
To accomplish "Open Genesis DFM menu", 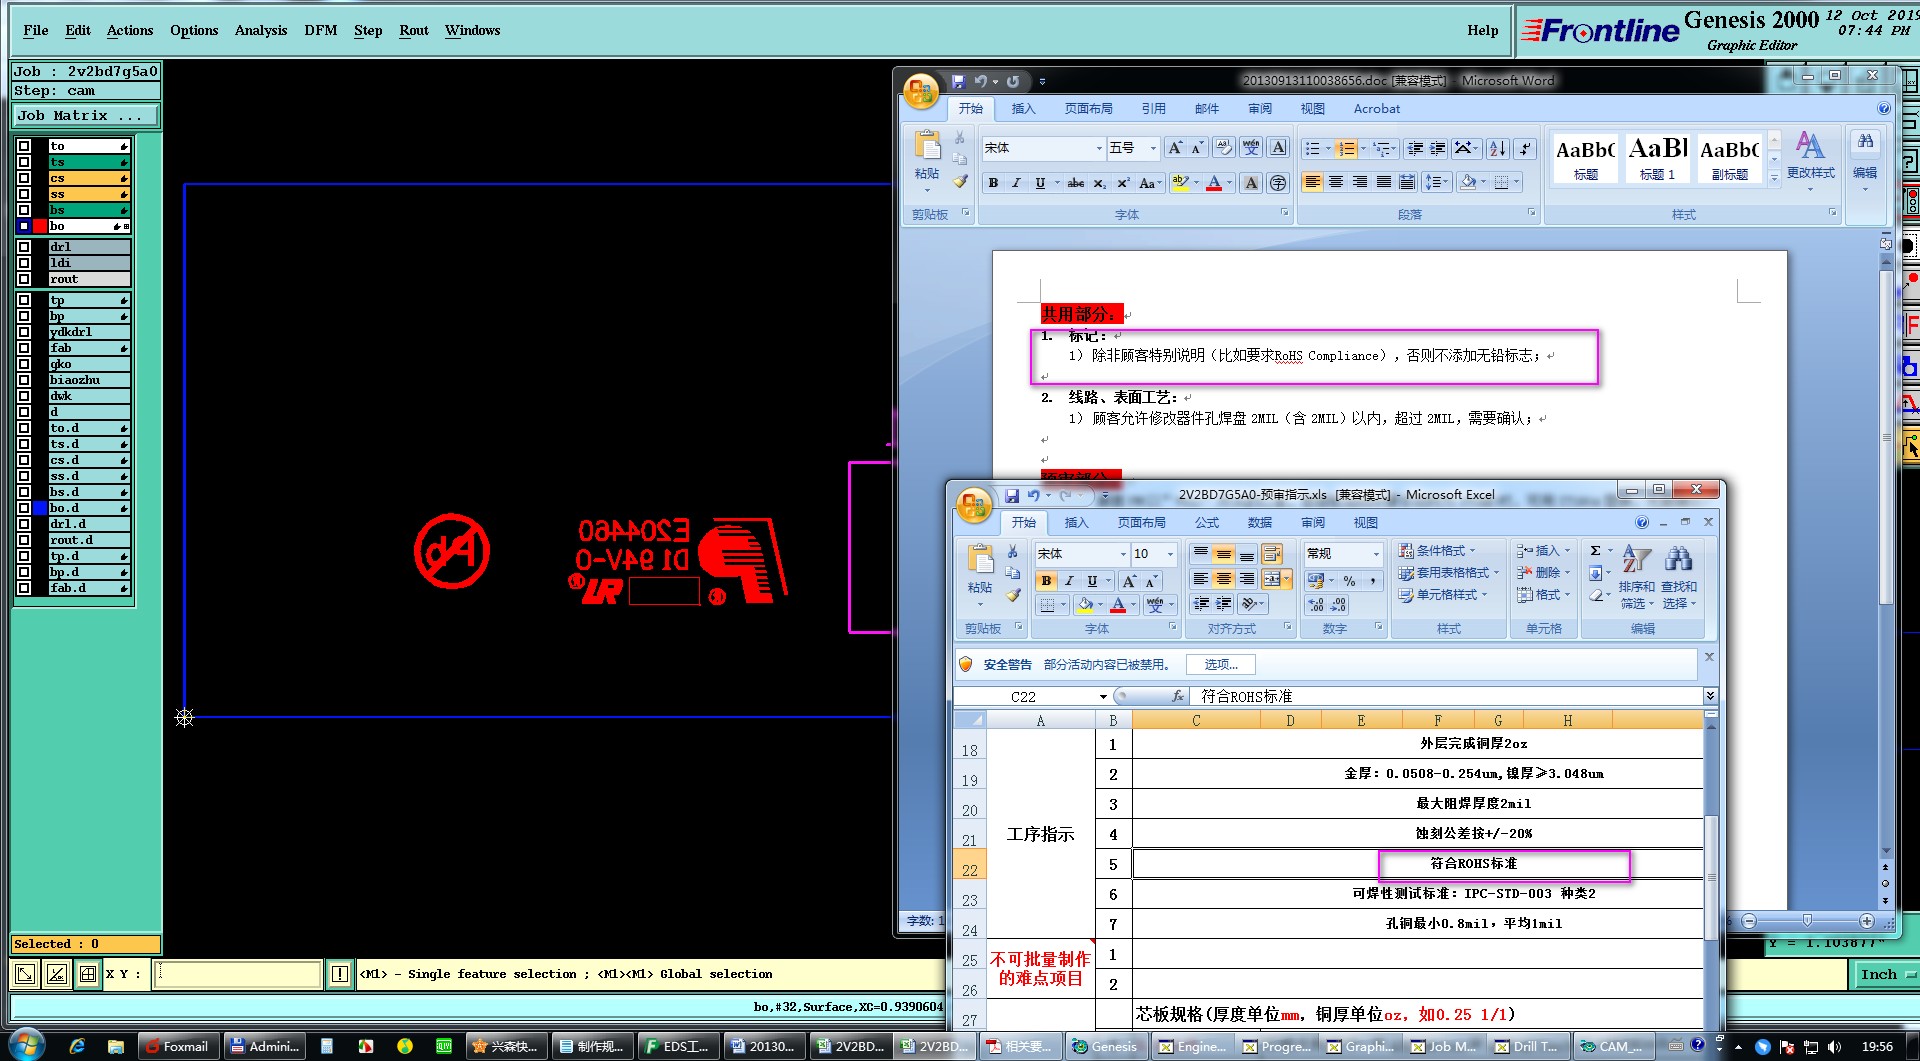I will click(x=321, y=30).
